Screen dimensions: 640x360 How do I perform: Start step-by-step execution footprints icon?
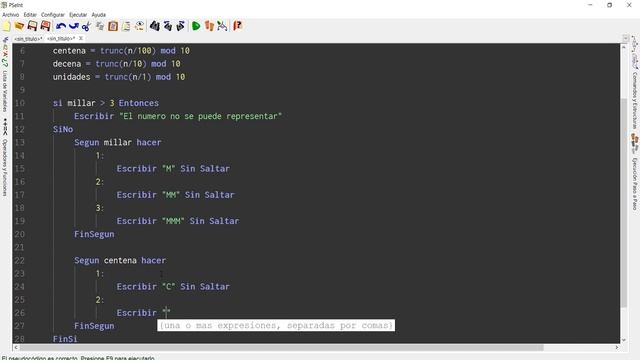click(209, 26)
